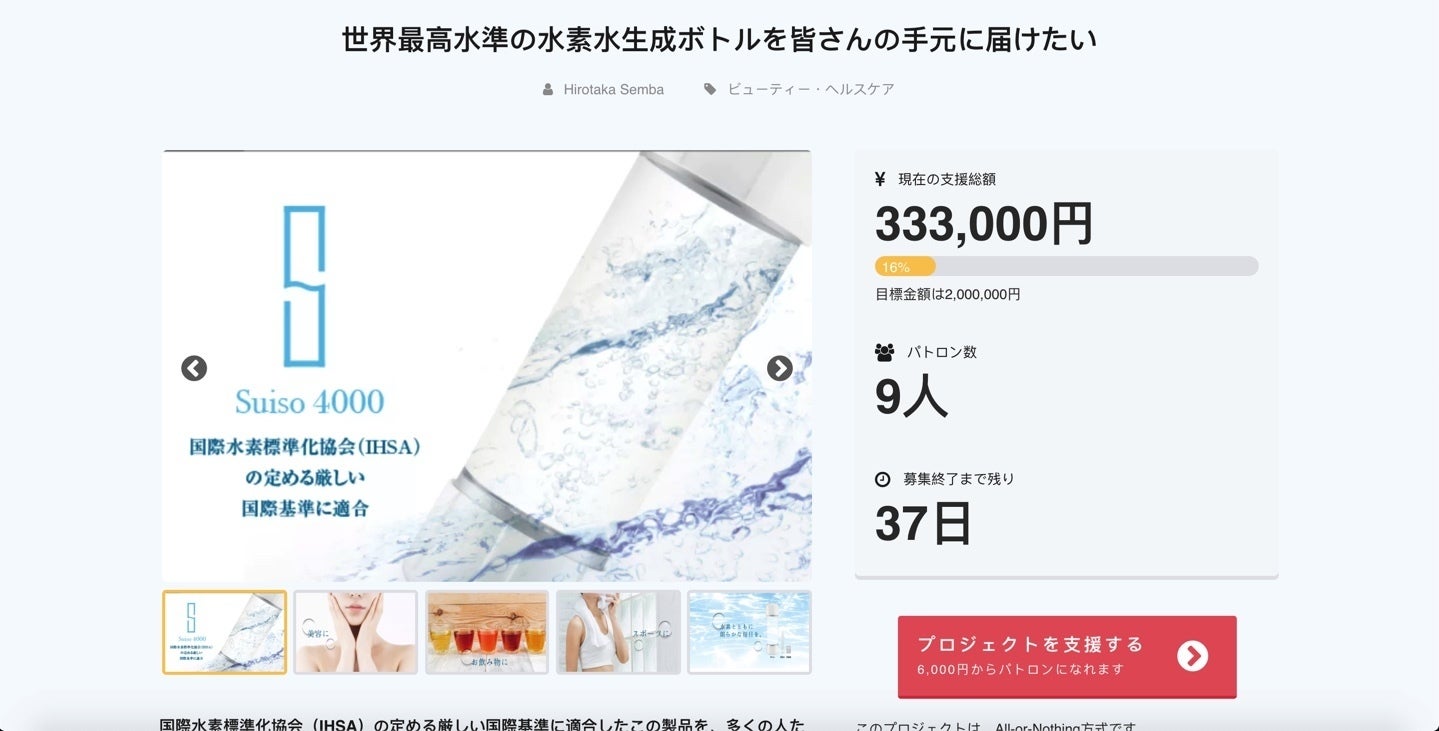This screenshot has width=1439, height=731.
Task: Select the woman's face beauty thumbnail
Action: click(356, 632)
